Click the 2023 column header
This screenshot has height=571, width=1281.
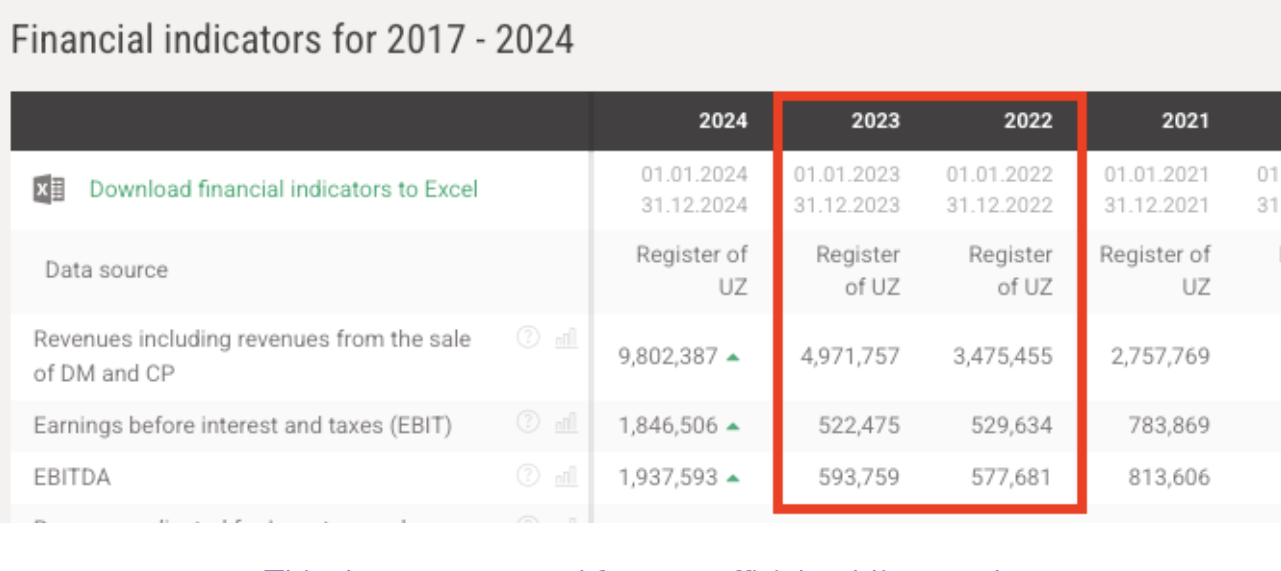click(x=875, y=121)
